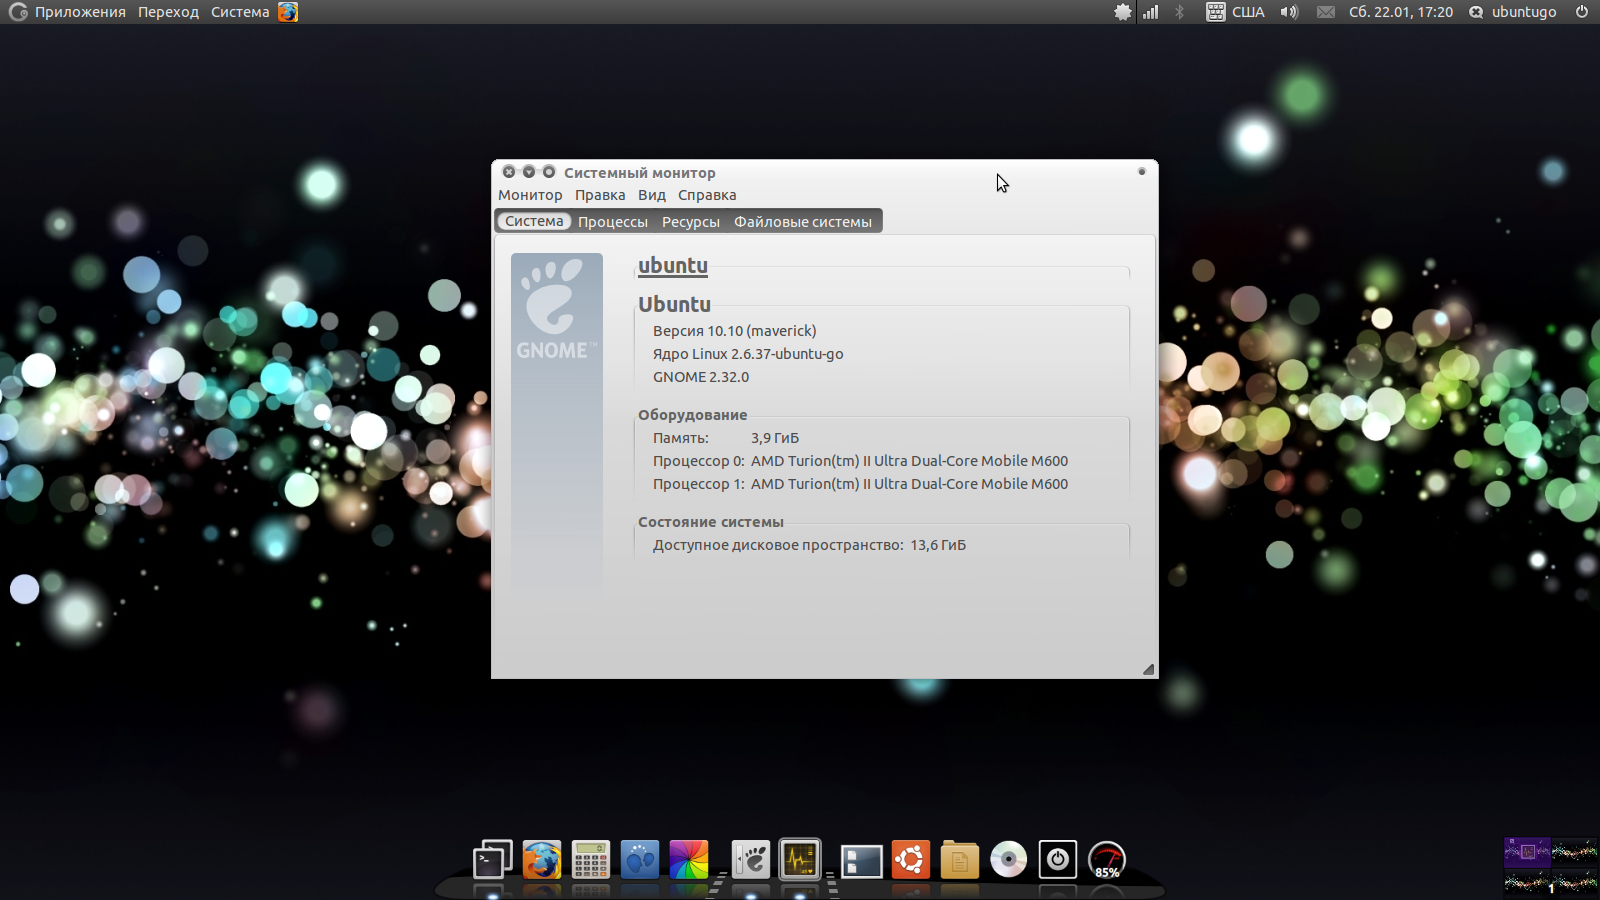Click the Память 3,9 ГиБ value
1600x900 pixels.
pos(775,438)
